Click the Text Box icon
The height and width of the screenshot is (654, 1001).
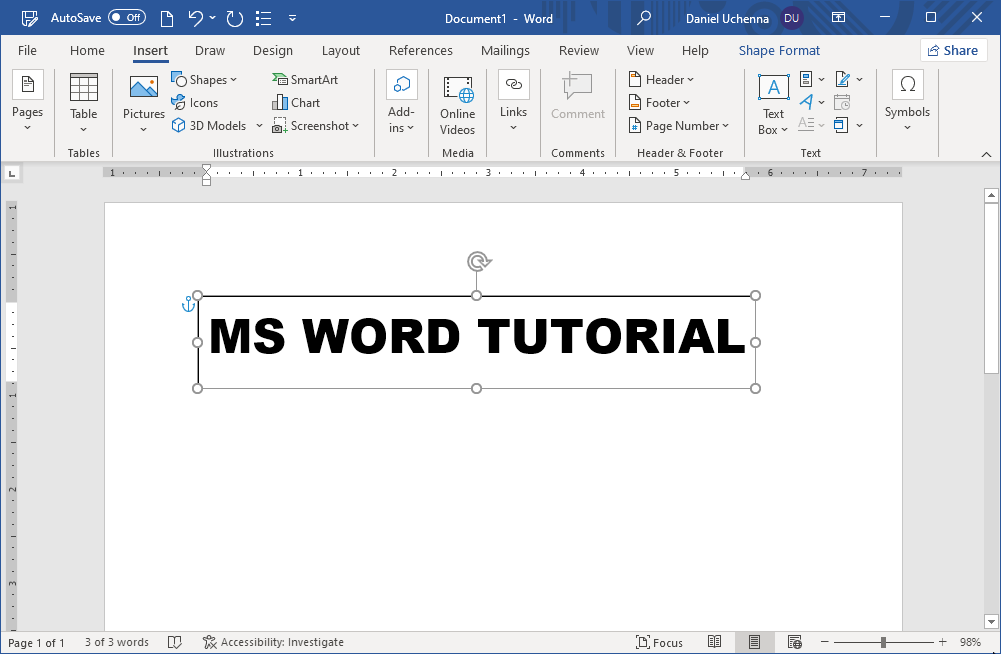773,88
